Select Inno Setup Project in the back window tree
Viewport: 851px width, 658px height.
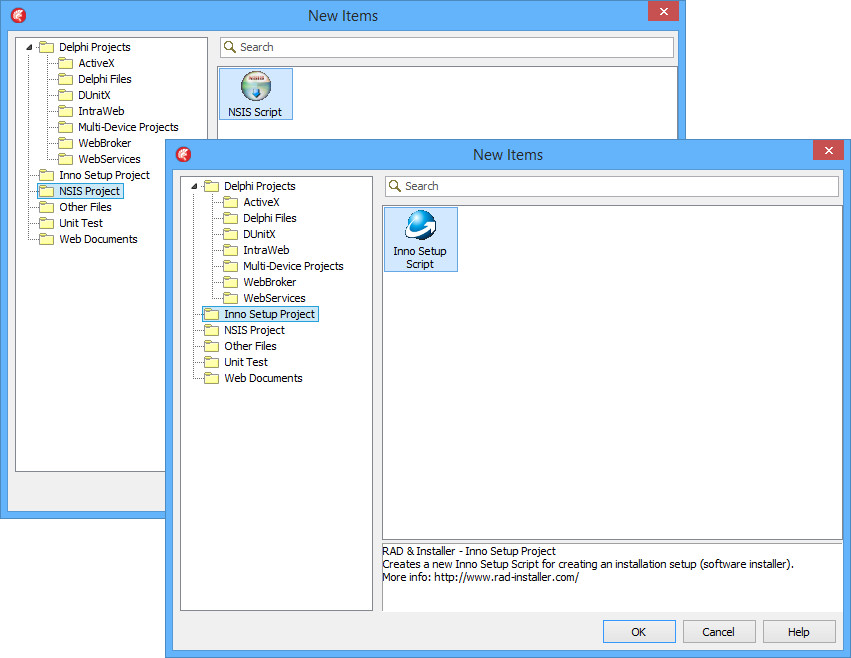tap(104, 175)
